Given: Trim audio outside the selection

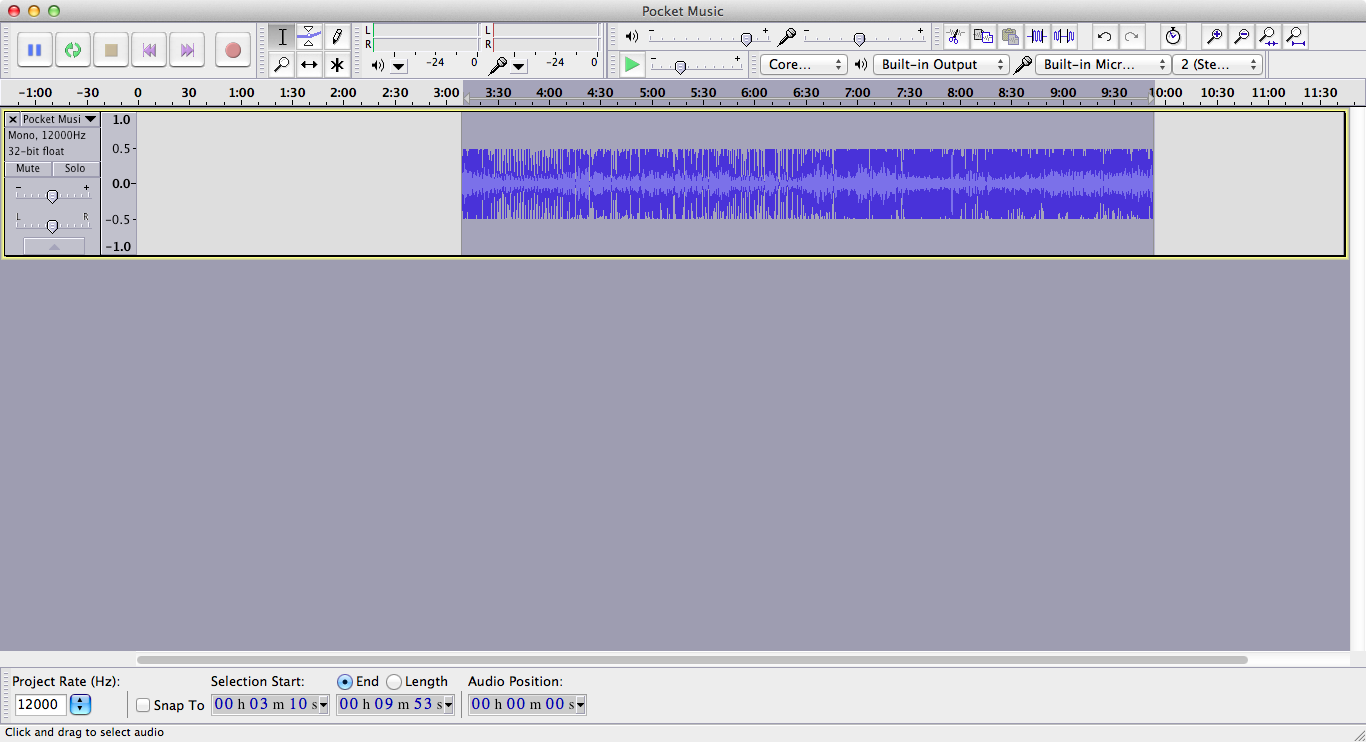Looking at the screenshot, I should pyautogui.click(x=1037, y=36).
